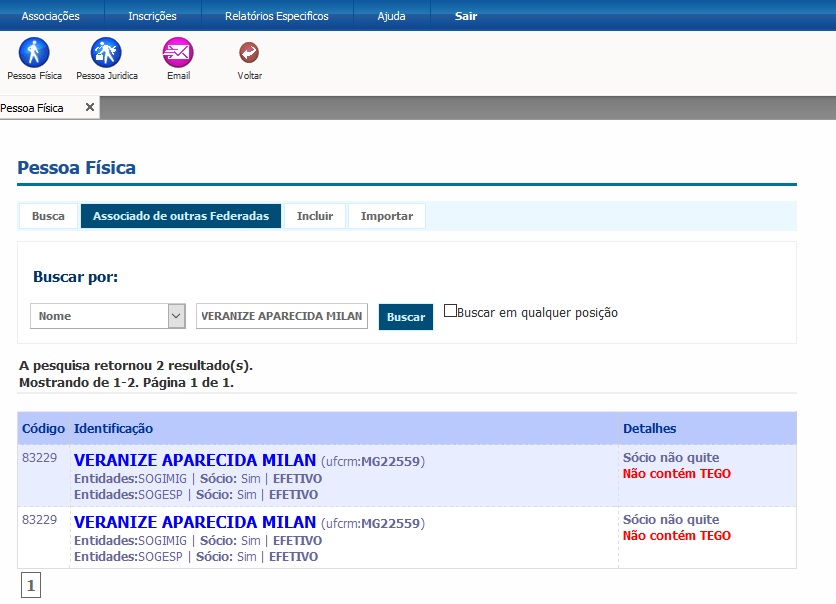Viewport: 836px width, 604px height.
Task: Open the Relatórios Específicos menu
Action: [276, 16]
